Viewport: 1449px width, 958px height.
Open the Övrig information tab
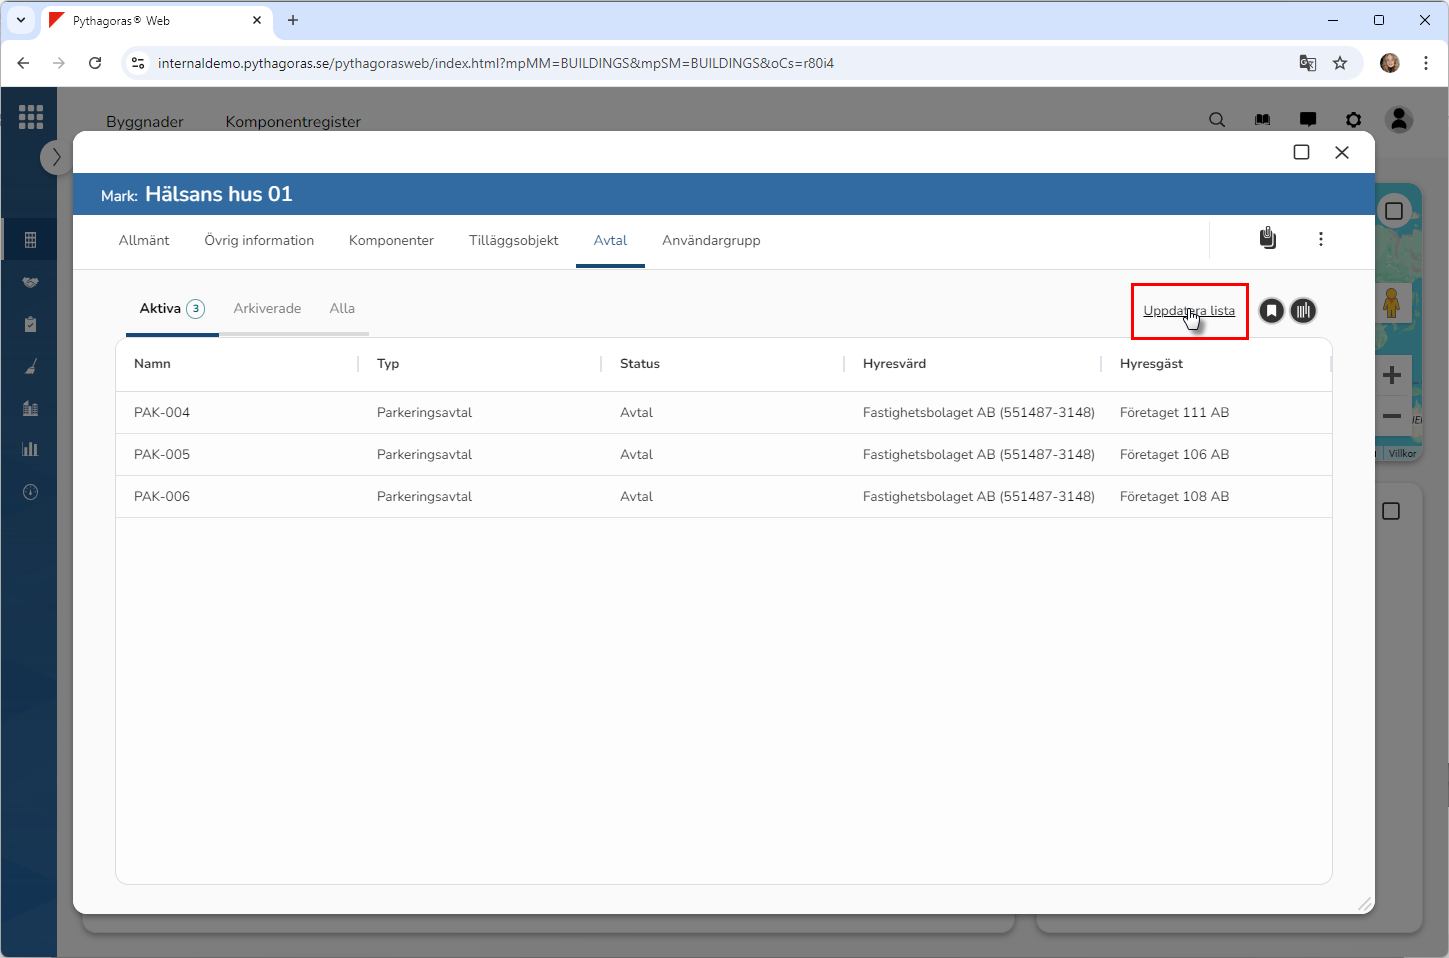tap(259, 241)
